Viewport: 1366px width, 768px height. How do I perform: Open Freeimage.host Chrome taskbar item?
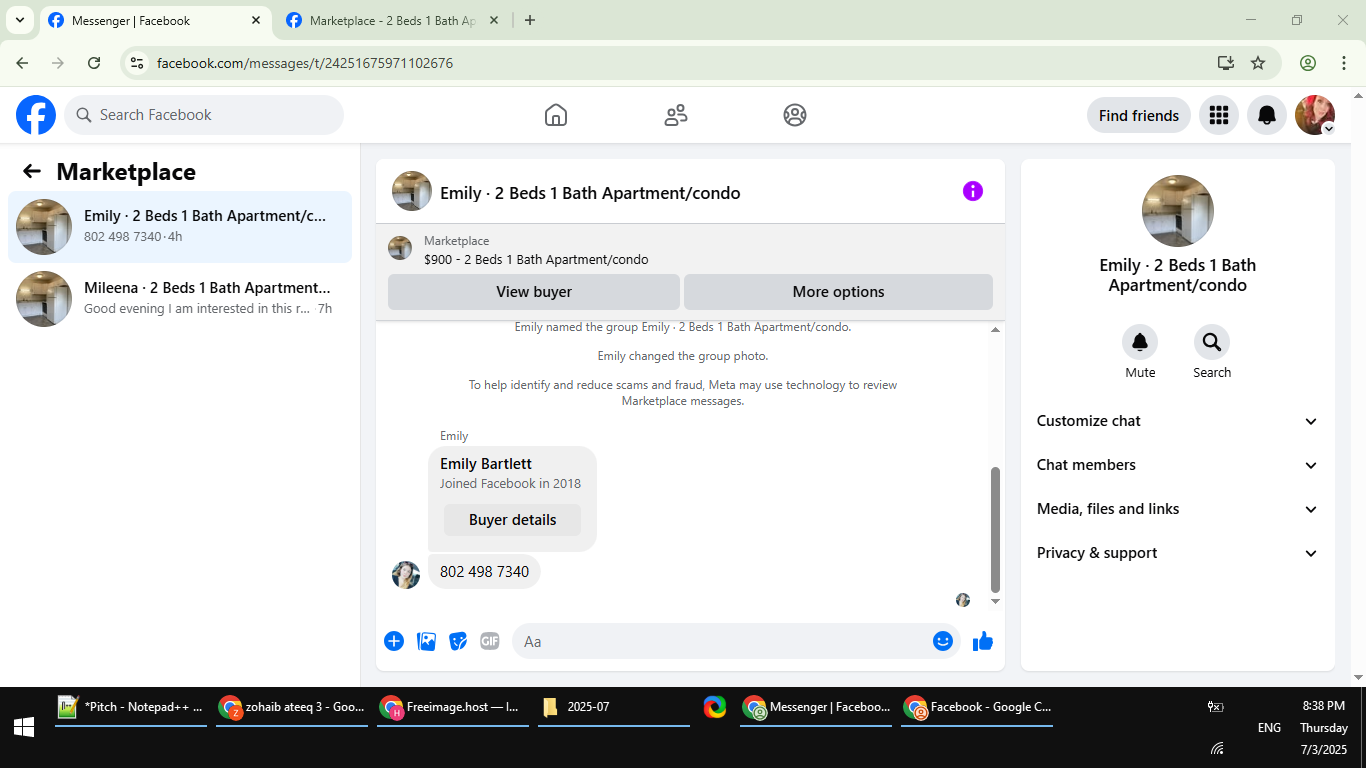click(453, 707)
